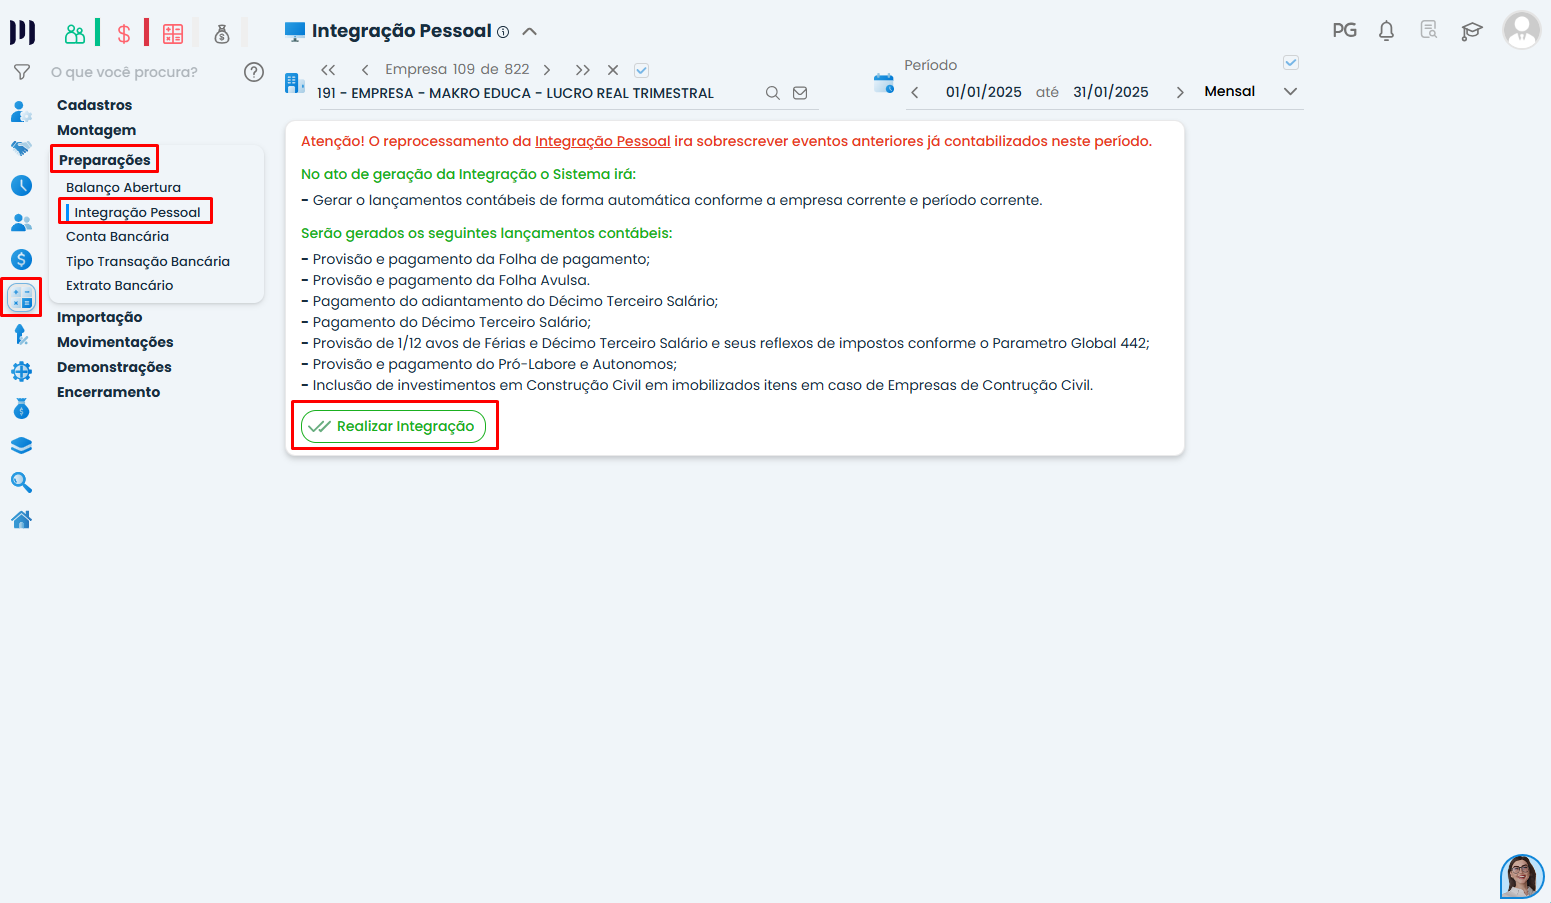Jump to the first company

(x=328, y=70)
